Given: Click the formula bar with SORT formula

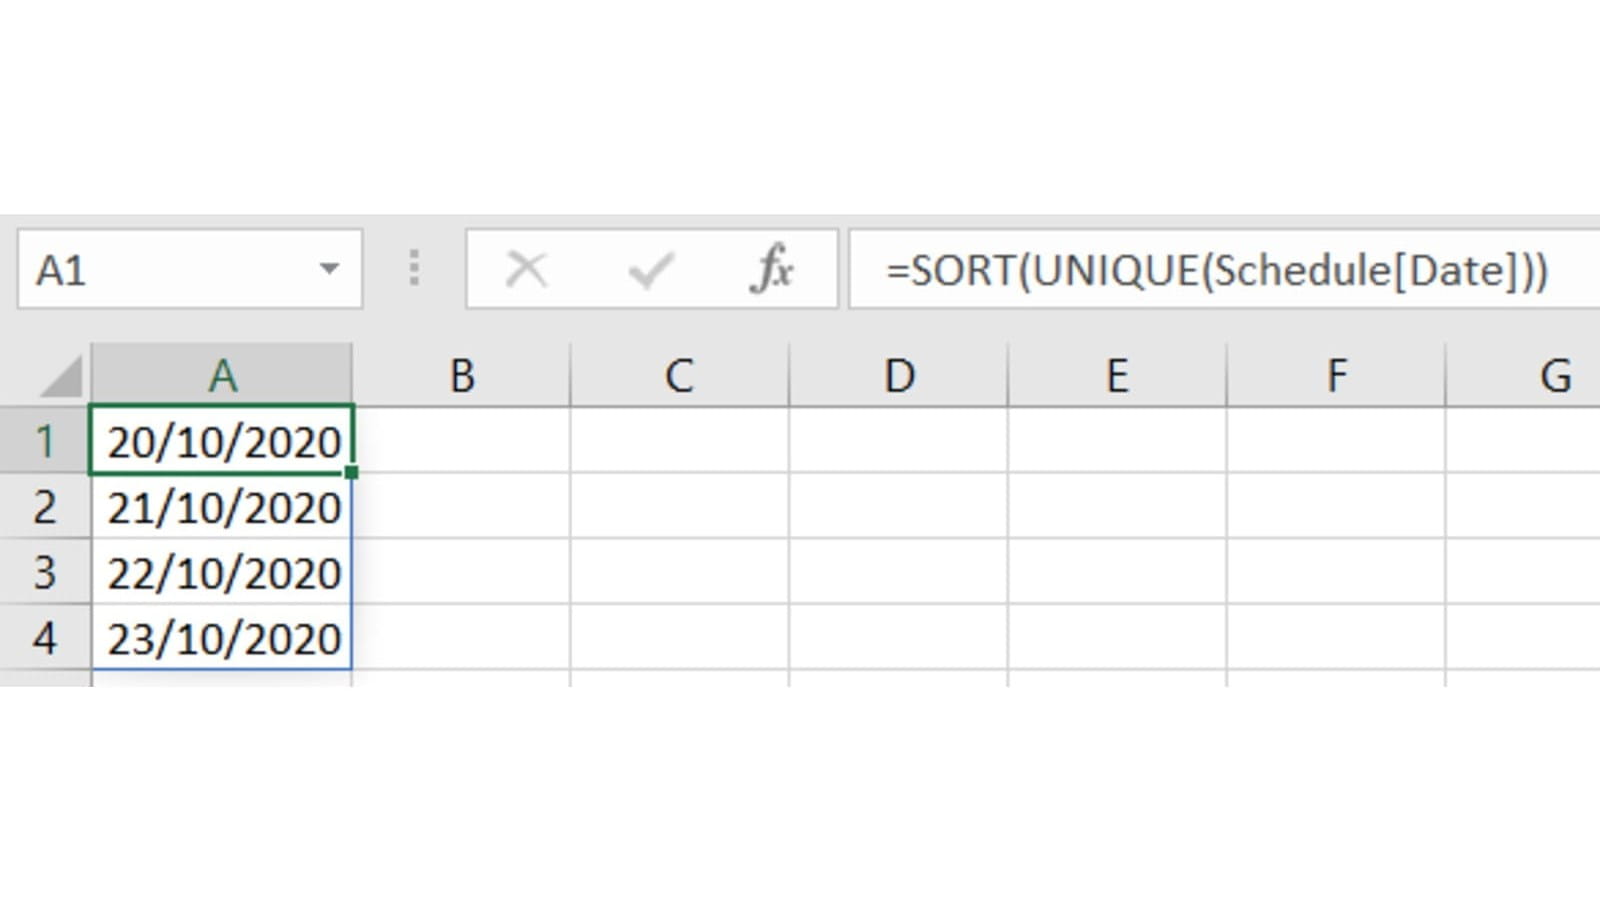Looking at the screenshot, I should point(1220,271).
